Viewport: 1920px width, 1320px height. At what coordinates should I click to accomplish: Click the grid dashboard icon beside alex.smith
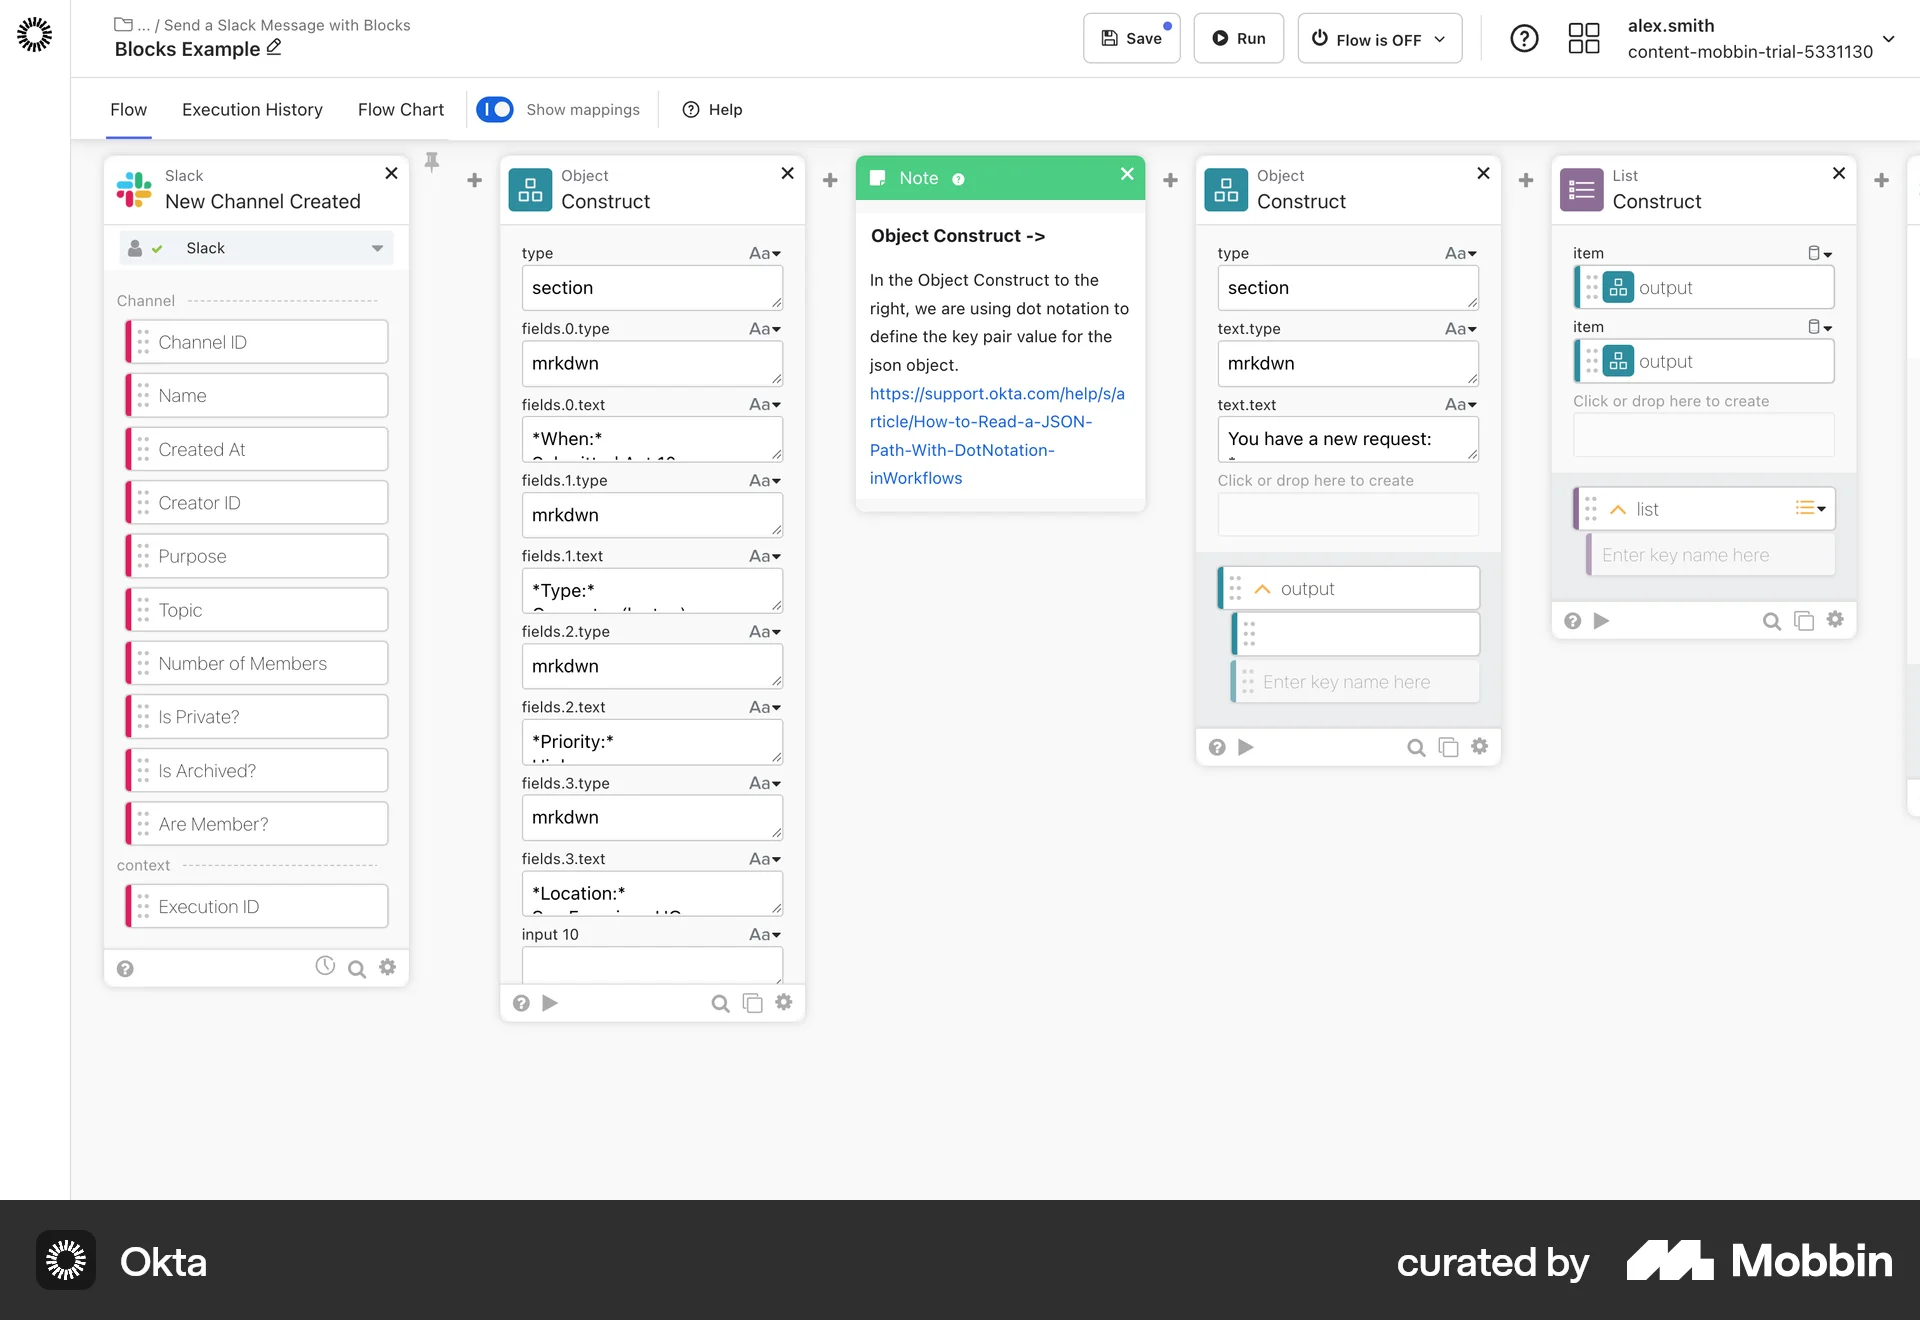(1583, 38)
